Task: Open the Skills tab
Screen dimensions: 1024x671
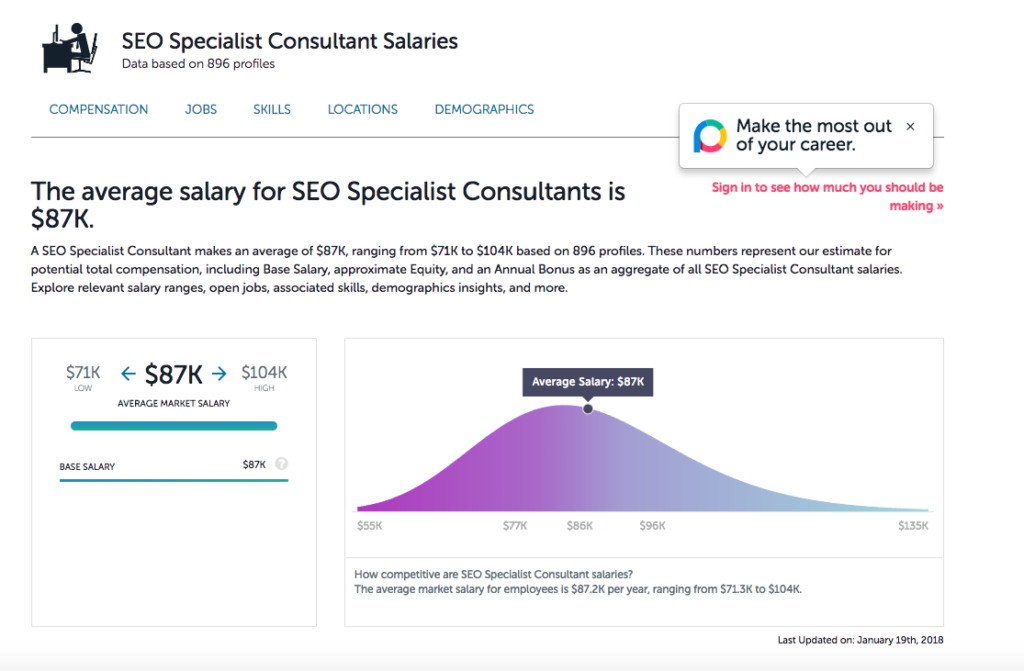Action: pyautogui.click(x=272, y=110)
